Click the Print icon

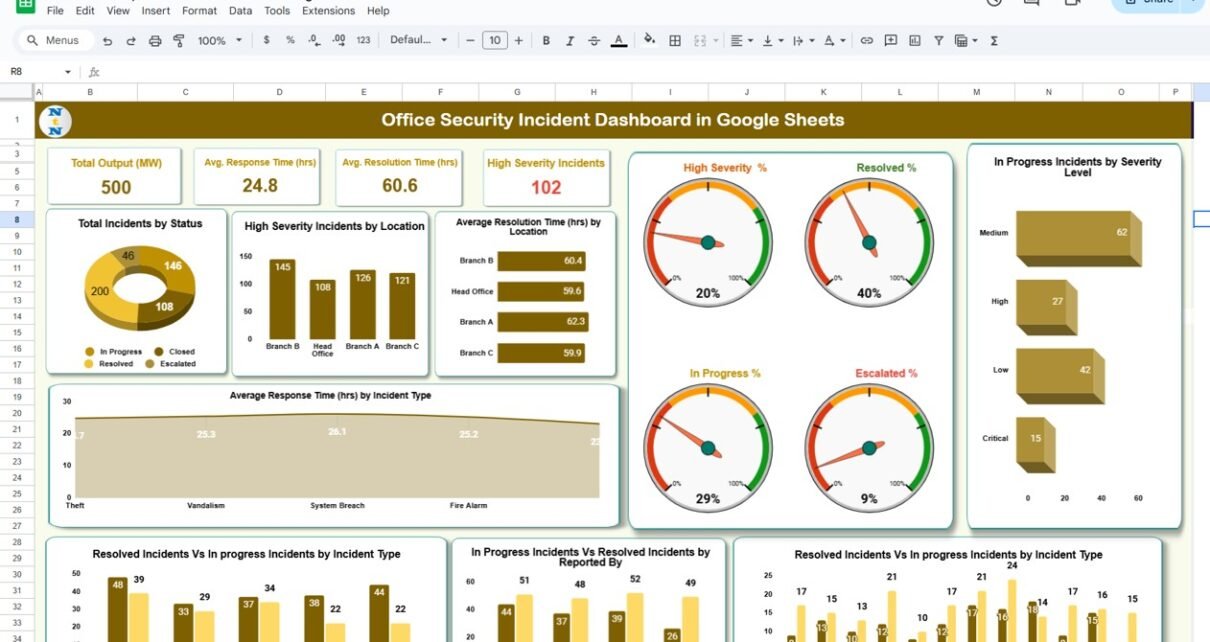(155, 41)
